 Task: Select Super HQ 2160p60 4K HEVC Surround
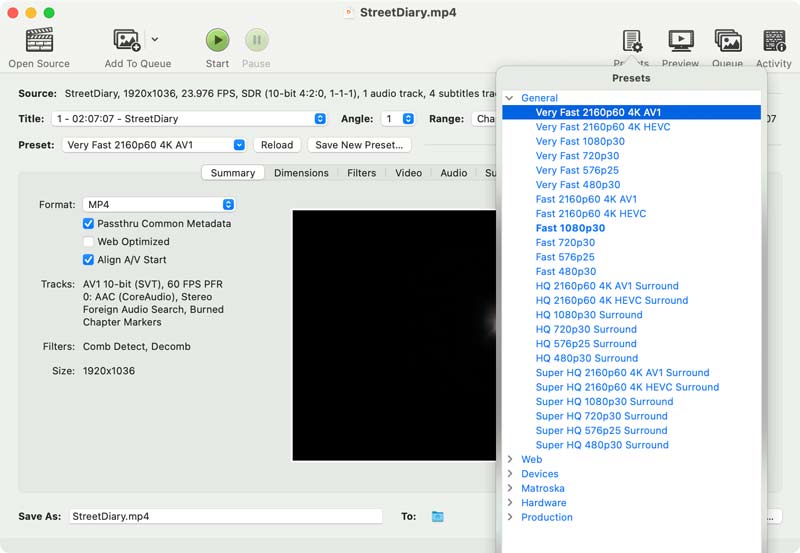631,387
